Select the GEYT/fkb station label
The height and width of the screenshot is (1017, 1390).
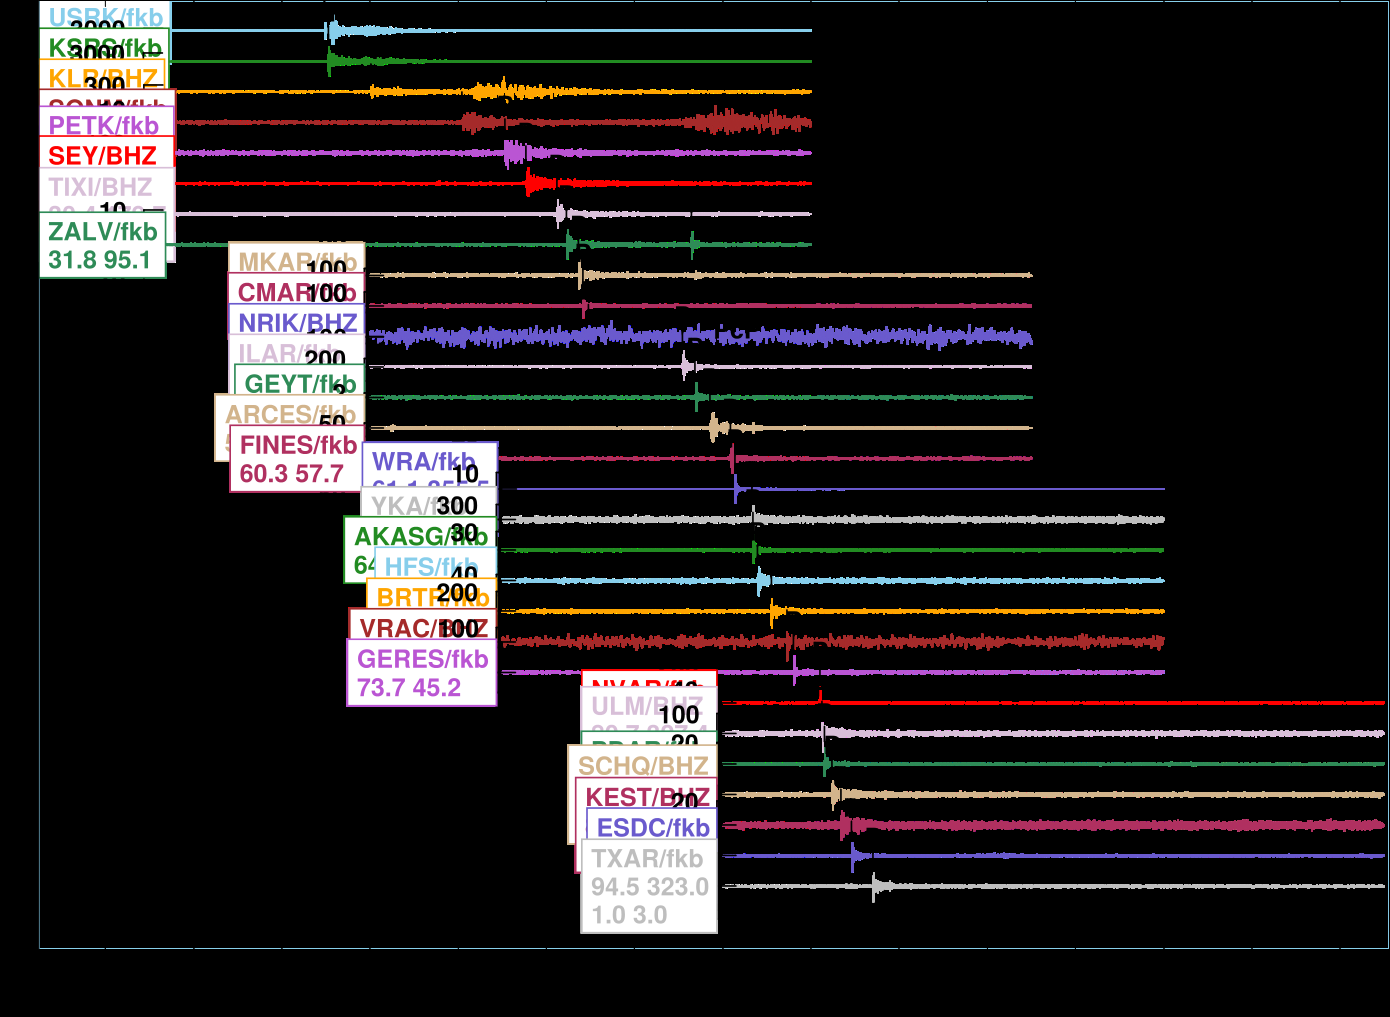300,384
